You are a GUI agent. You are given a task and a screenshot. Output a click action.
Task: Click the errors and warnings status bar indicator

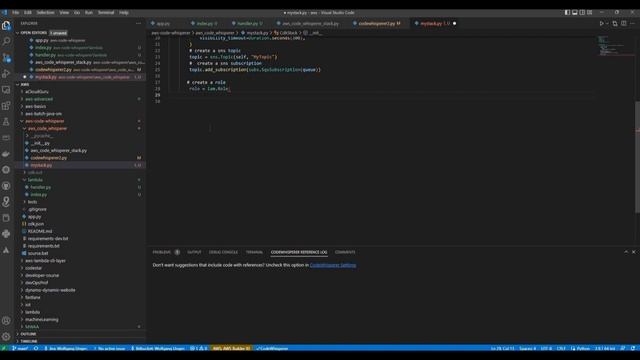199,348
